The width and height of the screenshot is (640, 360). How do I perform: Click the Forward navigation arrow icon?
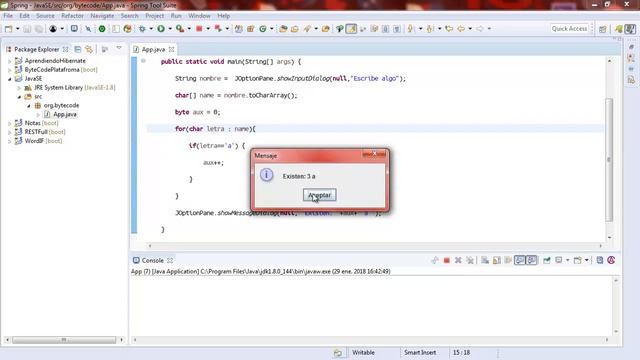[480, 29]
